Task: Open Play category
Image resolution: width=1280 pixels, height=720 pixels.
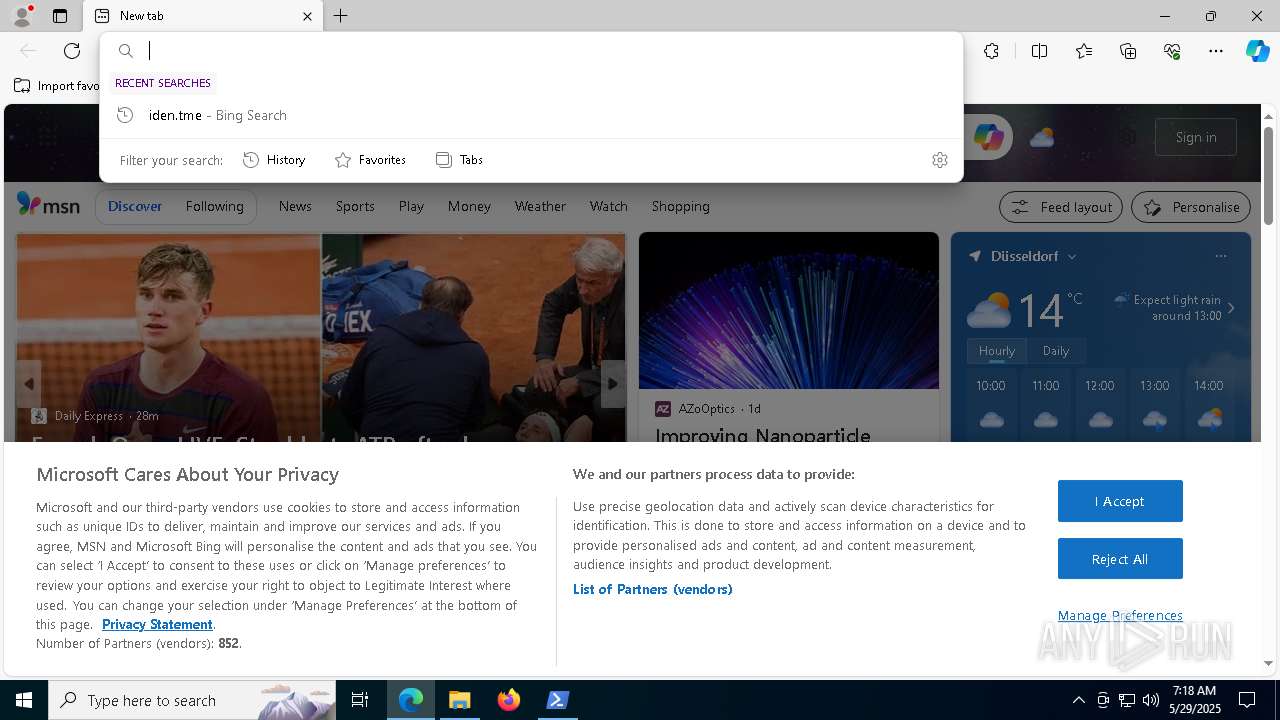Action: [411, 206]
